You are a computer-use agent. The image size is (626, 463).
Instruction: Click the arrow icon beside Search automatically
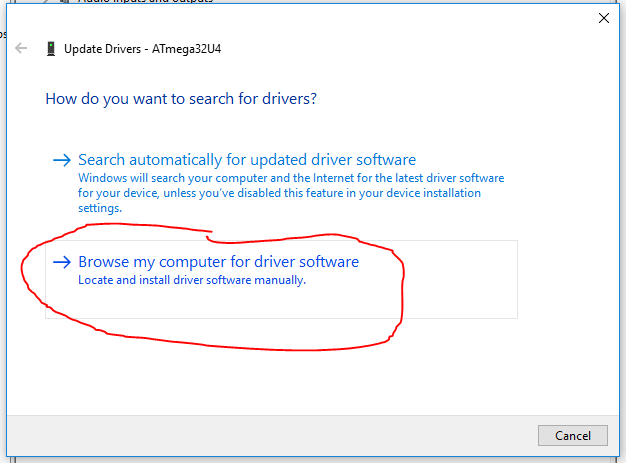pyautogui.click(x=62, y=160)
